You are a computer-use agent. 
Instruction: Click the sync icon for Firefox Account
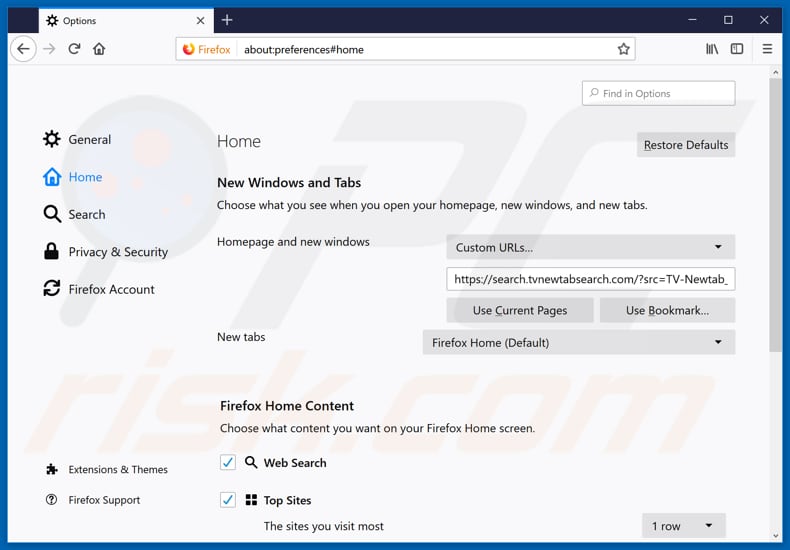(51, 289)
